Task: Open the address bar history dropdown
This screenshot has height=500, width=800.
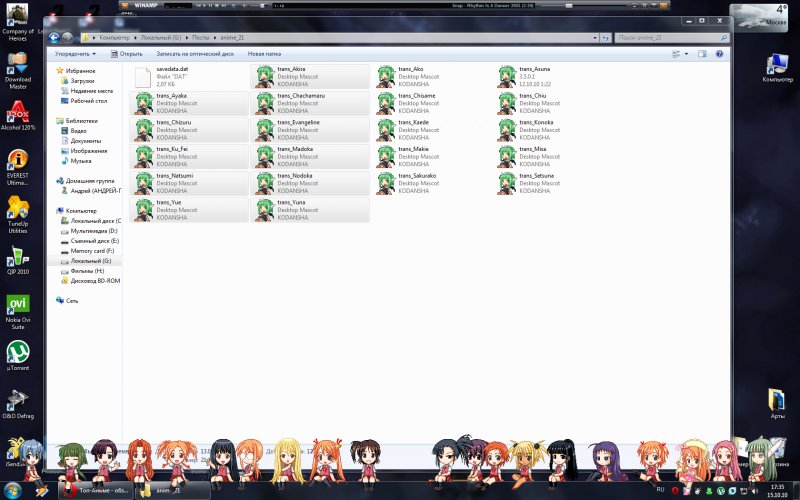Action: [595, 38]
